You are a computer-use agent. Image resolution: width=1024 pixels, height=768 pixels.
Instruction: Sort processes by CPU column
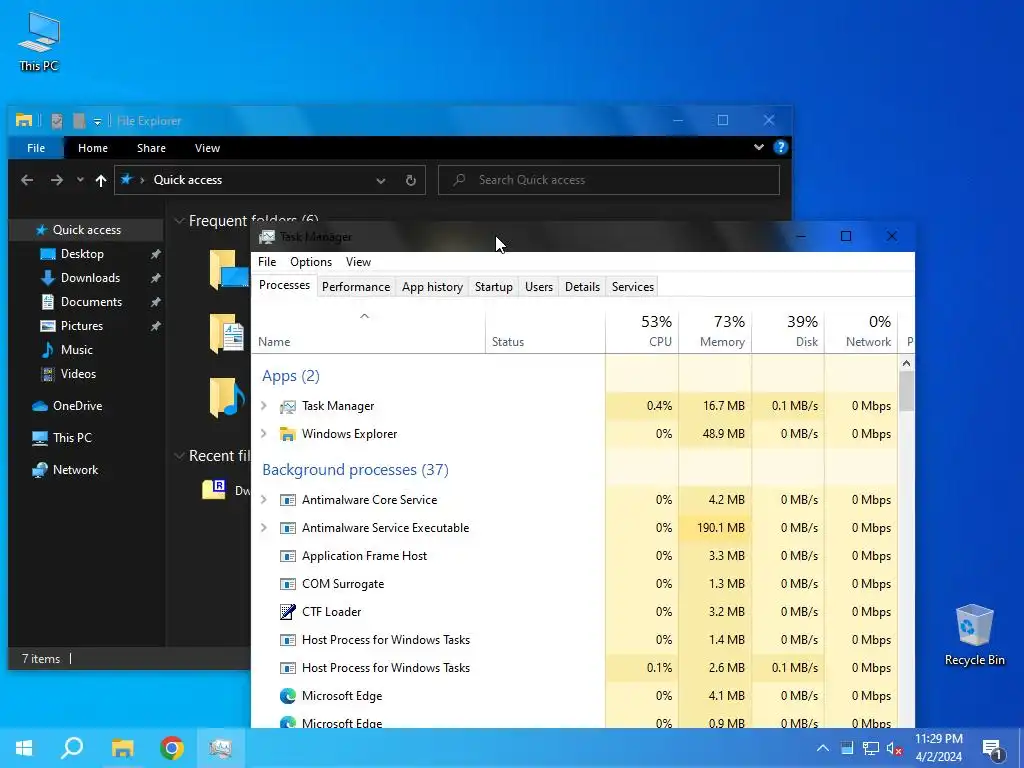tap(643, 330)
